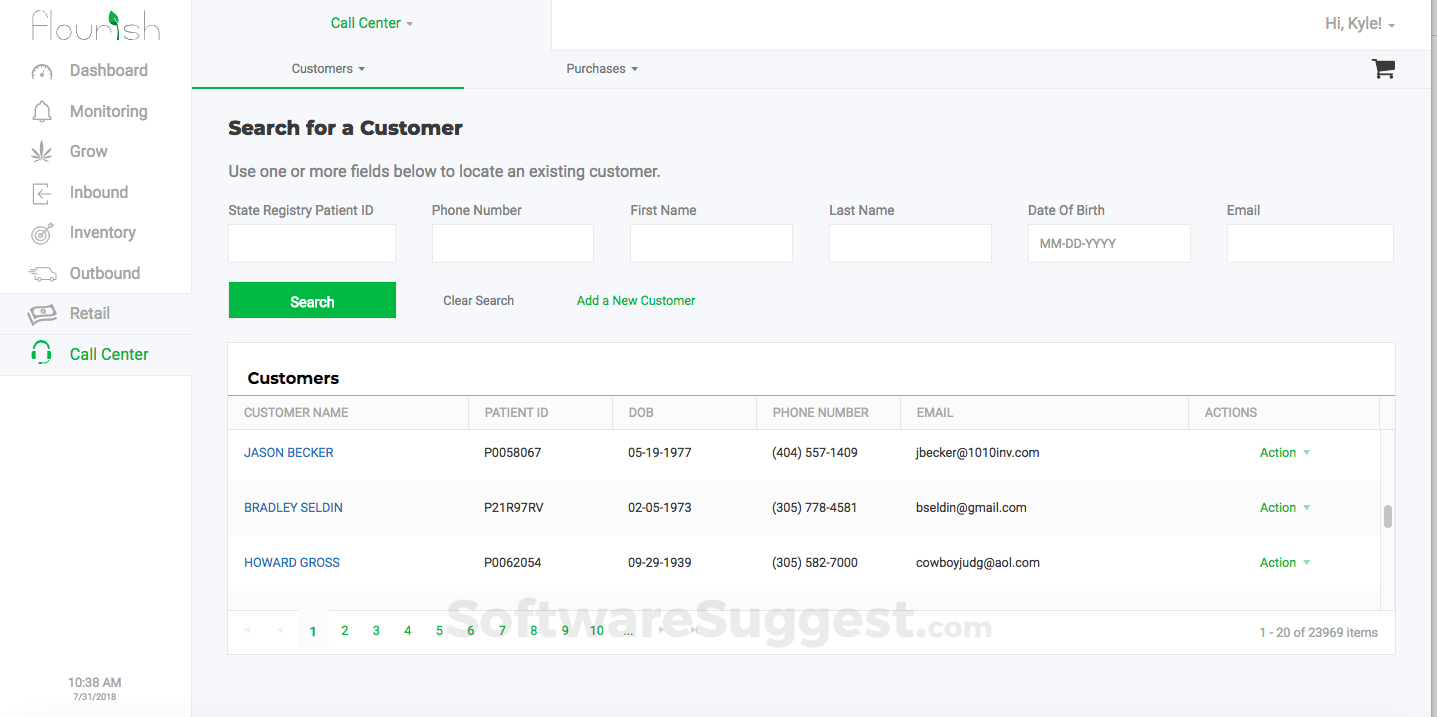This screenshot has height=717, width=1437.
Task: Click the Inventory target icon
Action: point(41,233)
